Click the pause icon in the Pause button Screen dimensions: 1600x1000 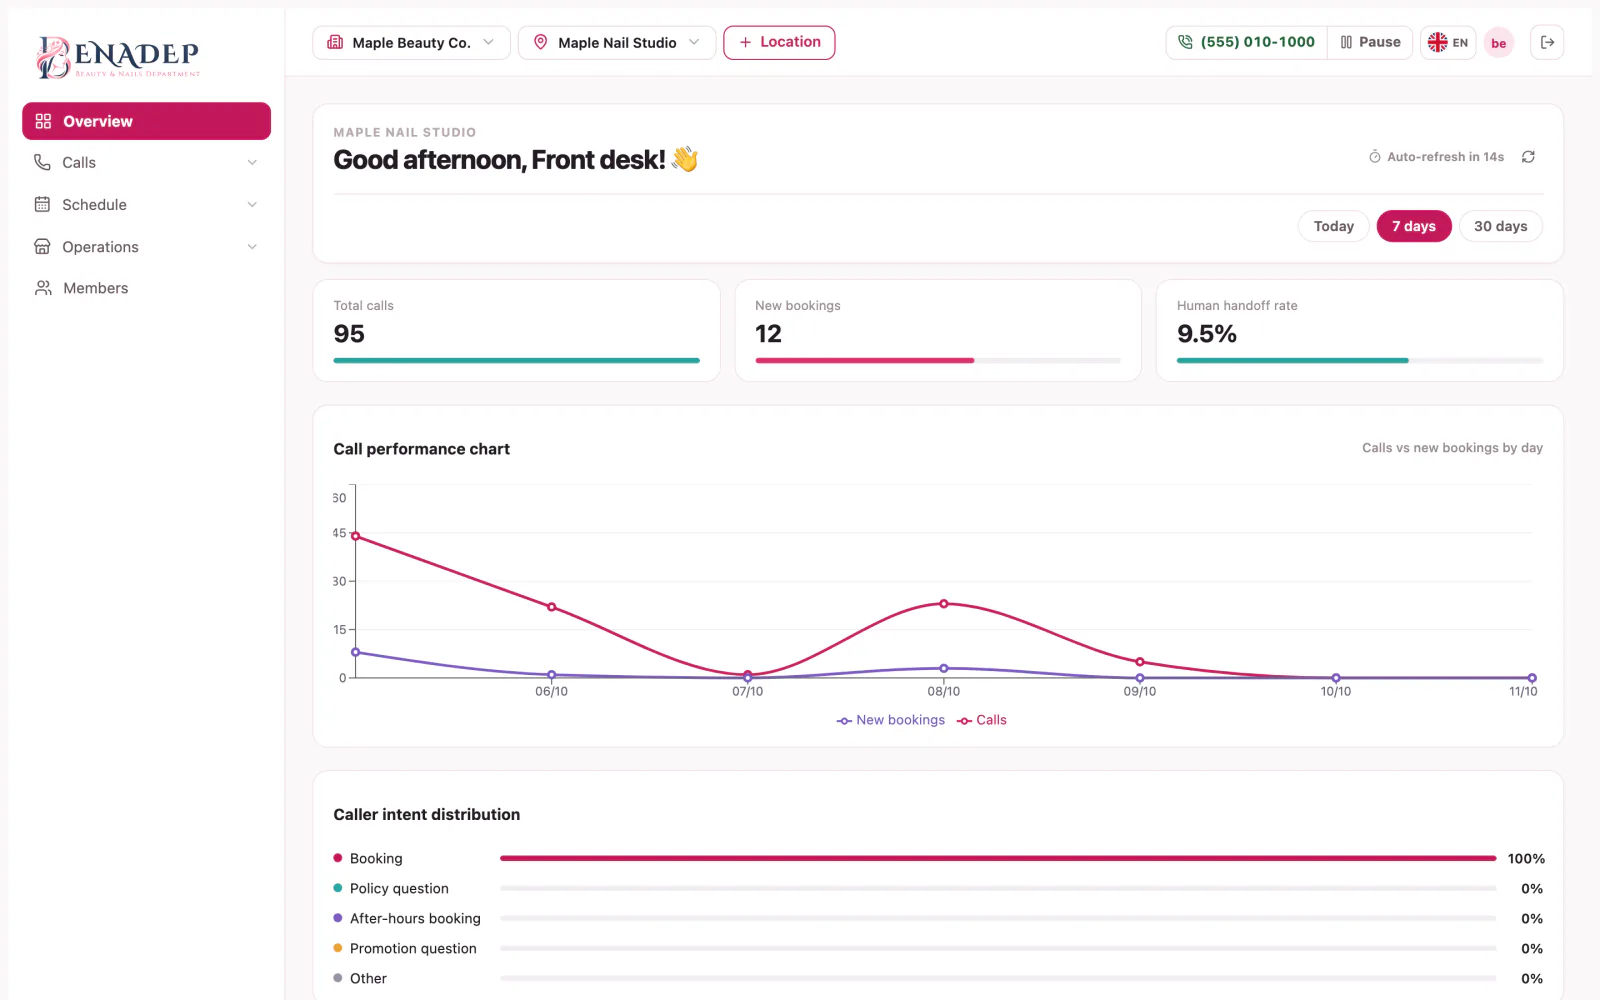point(1346,42)
